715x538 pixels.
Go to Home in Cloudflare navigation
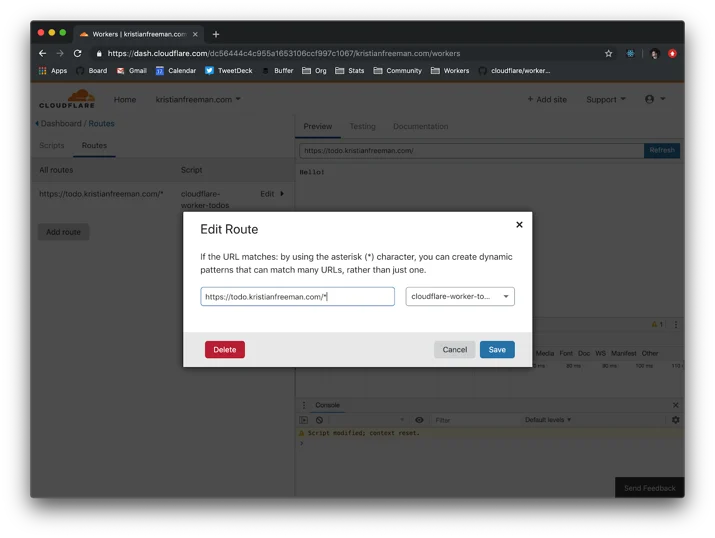(x=125, y=99)
